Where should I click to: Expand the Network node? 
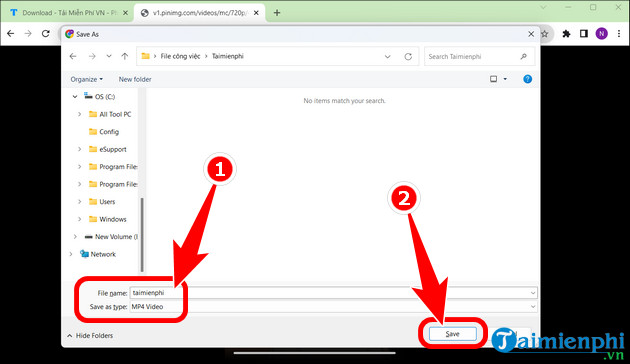(71, 254)
